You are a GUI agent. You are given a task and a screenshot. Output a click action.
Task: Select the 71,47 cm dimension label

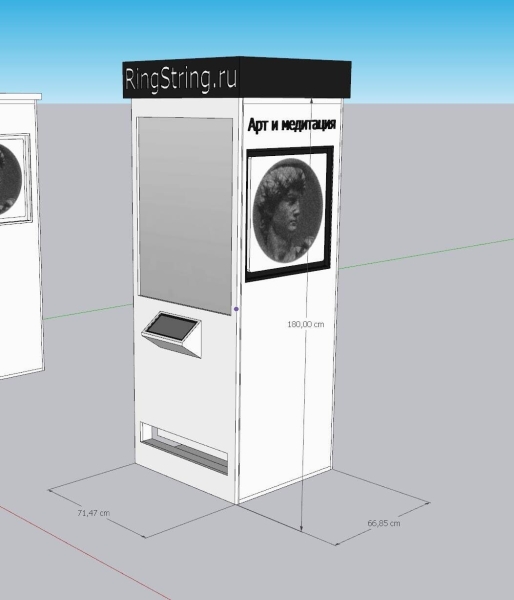(93, 513)
